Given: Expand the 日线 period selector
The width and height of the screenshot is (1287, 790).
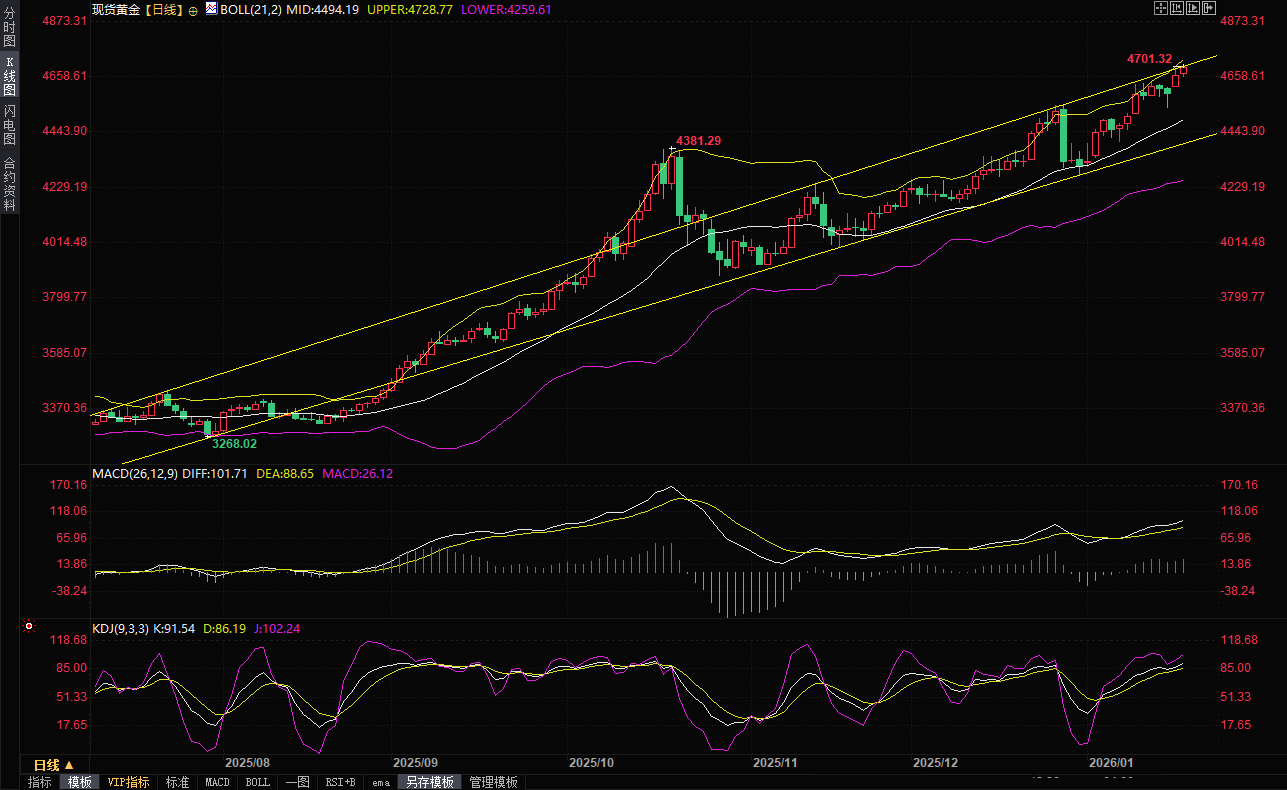Looking at the screenshot, I should (54, 765).
